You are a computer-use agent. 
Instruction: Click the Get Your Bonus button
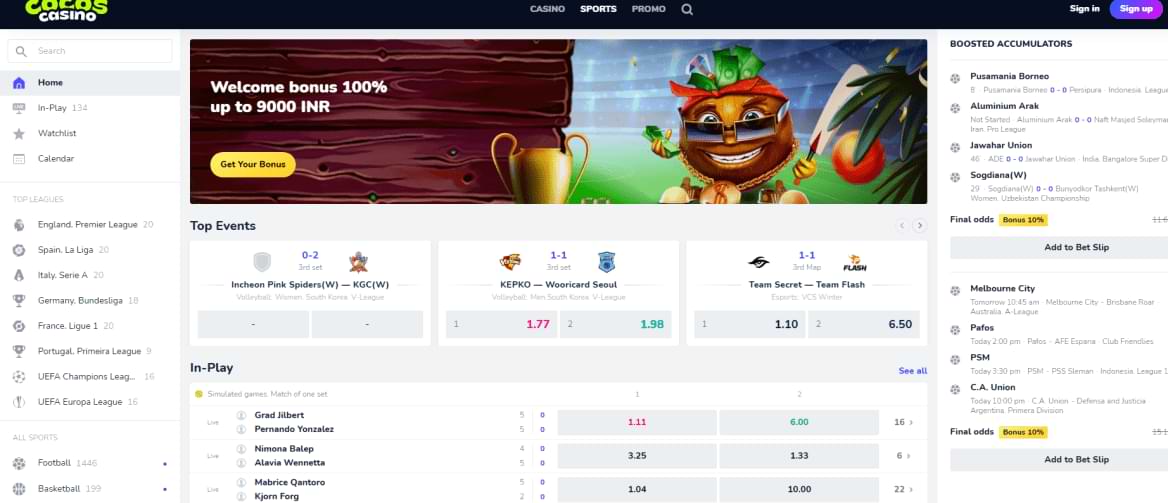[x=253, y=165]
